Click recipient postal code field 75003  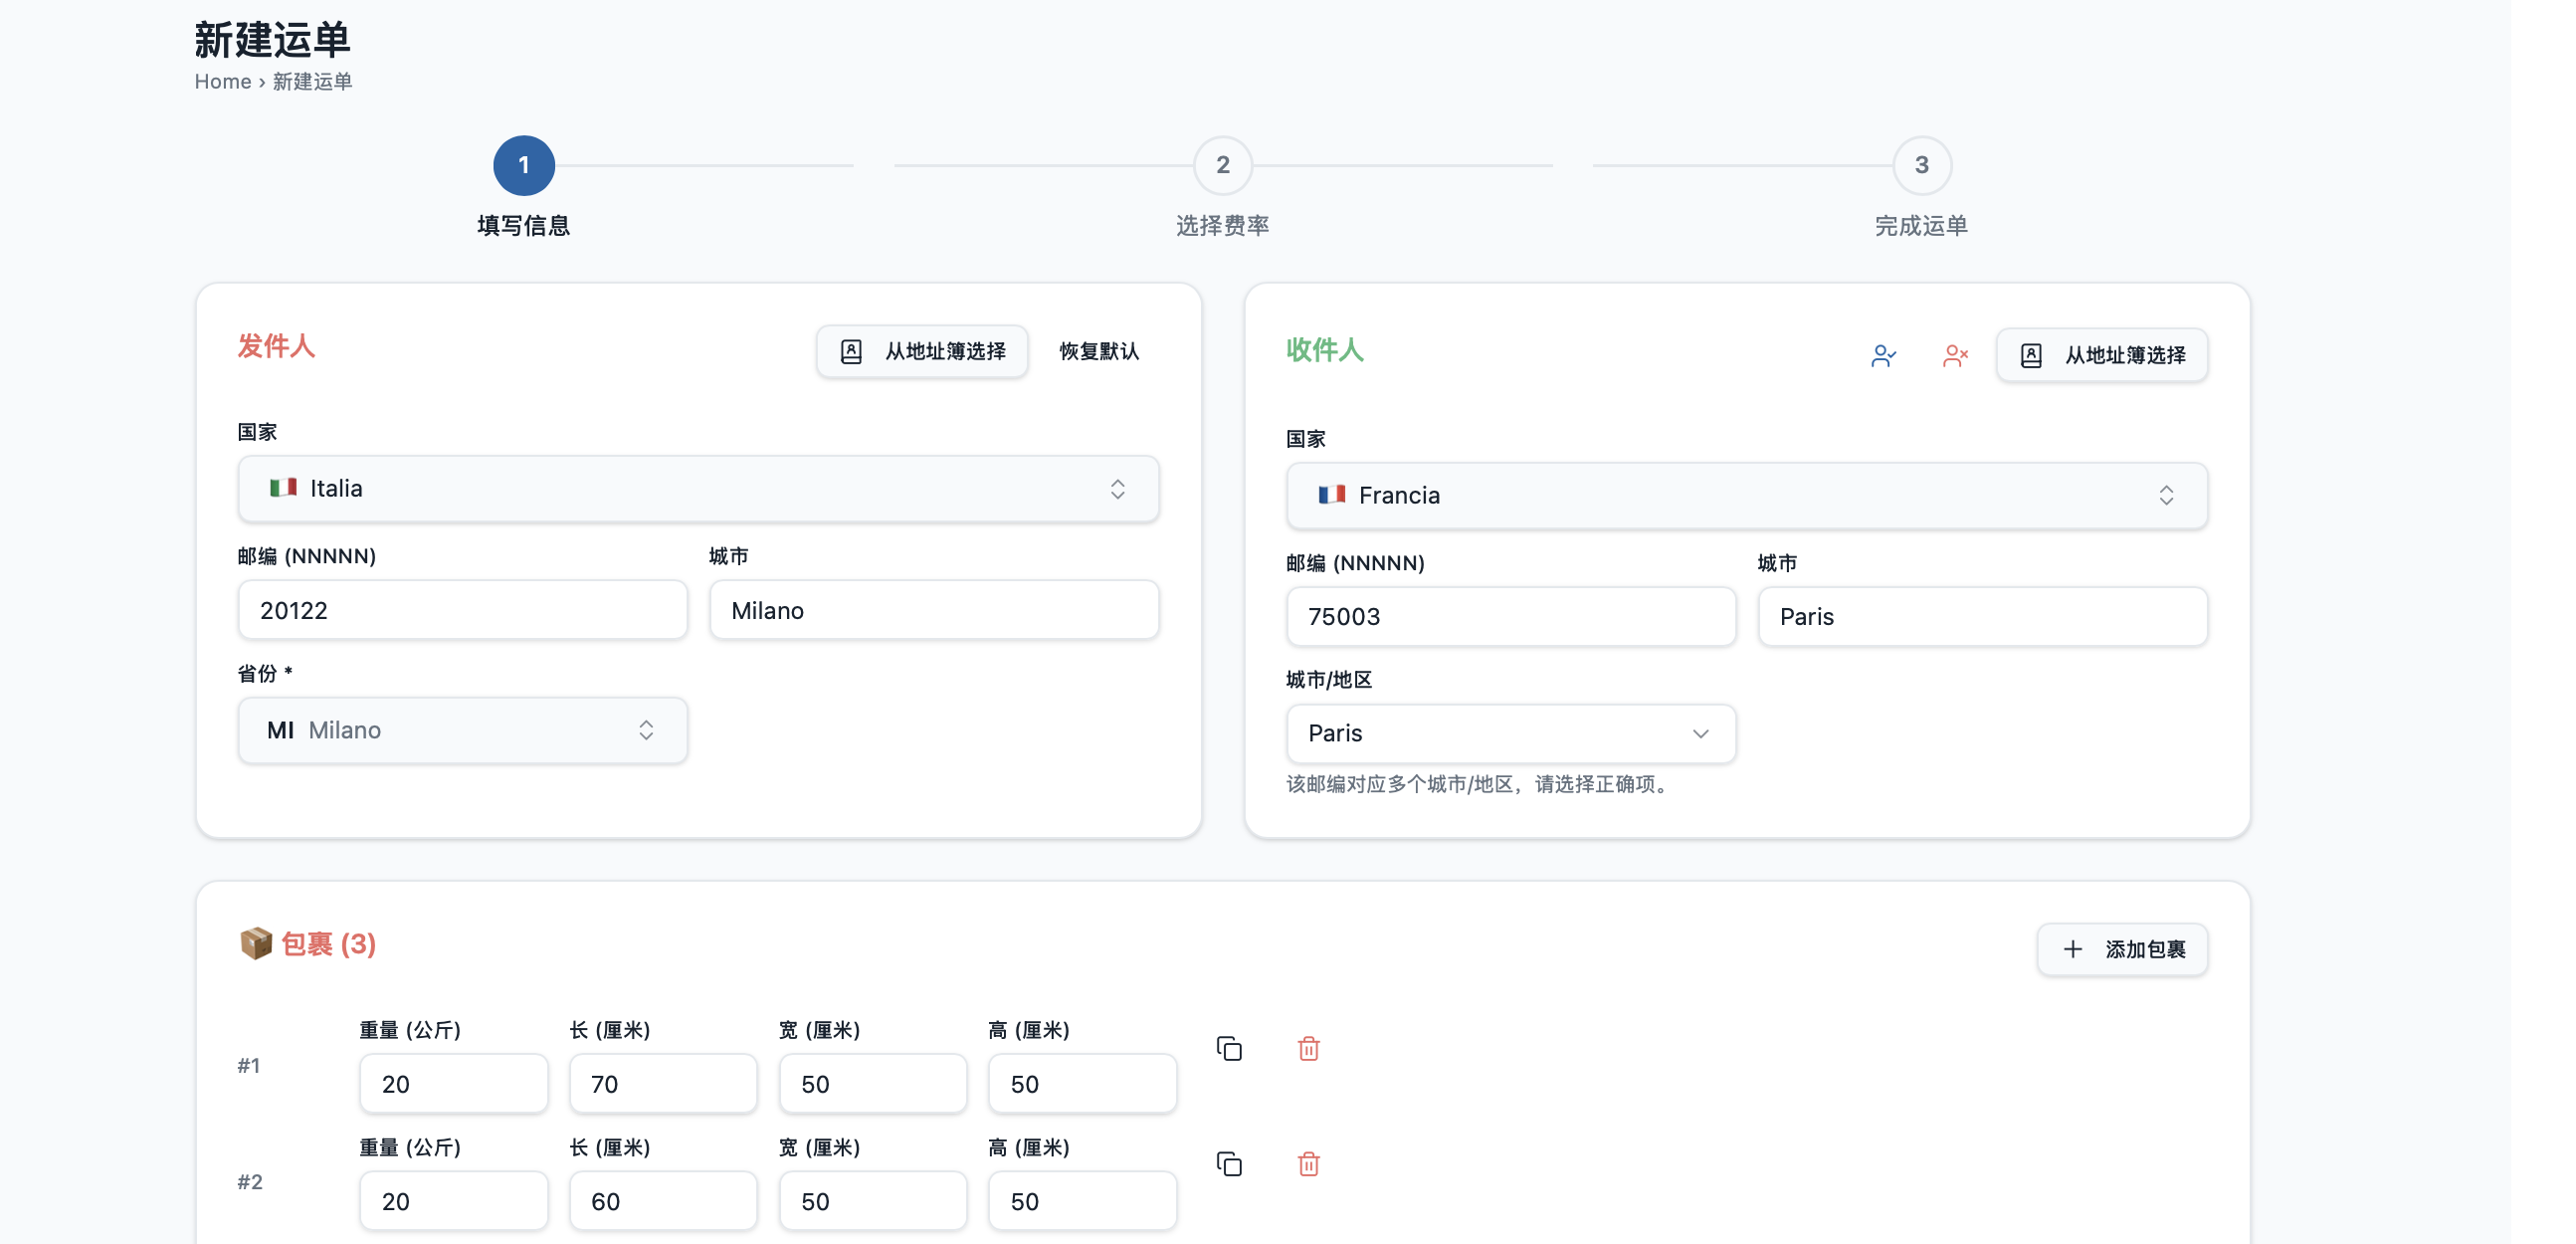pyautogui.click(x=1510, y=616)
